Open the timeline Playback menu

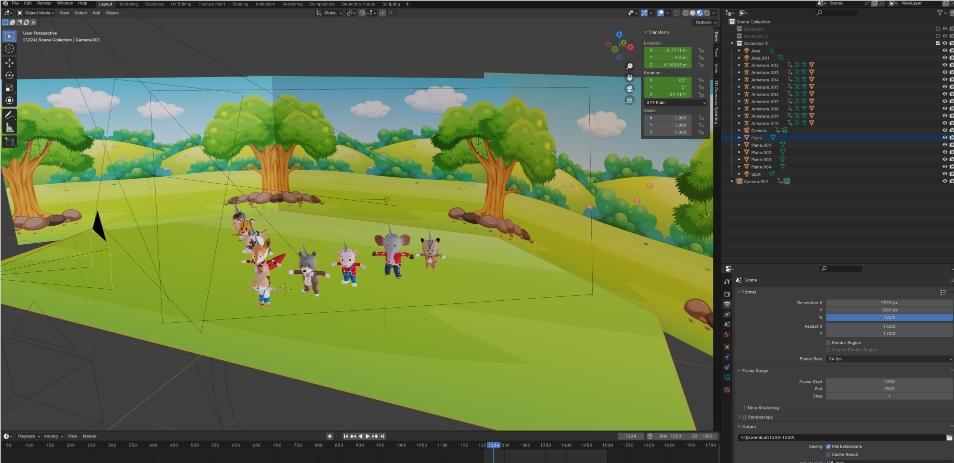tap(28, 436)
